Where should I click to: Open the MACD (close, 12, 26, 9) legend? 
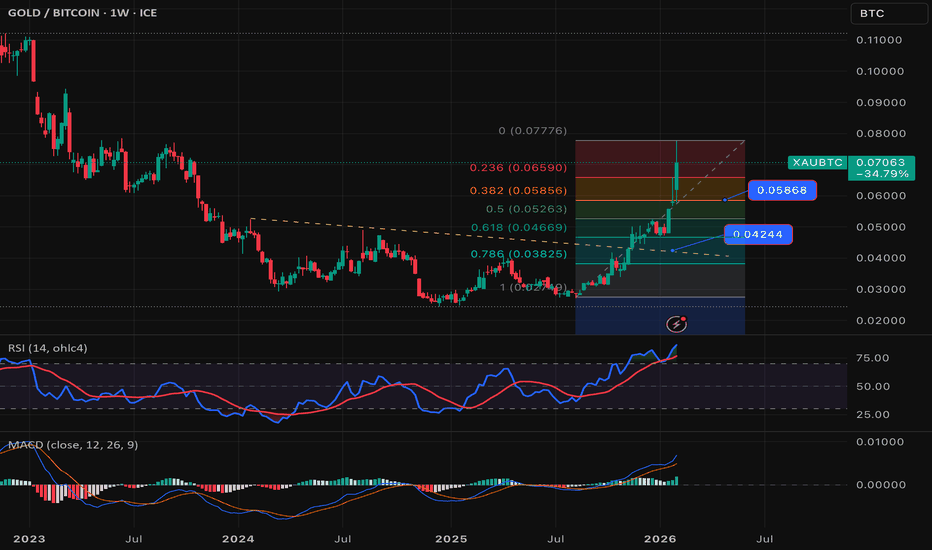pos(73,445)
